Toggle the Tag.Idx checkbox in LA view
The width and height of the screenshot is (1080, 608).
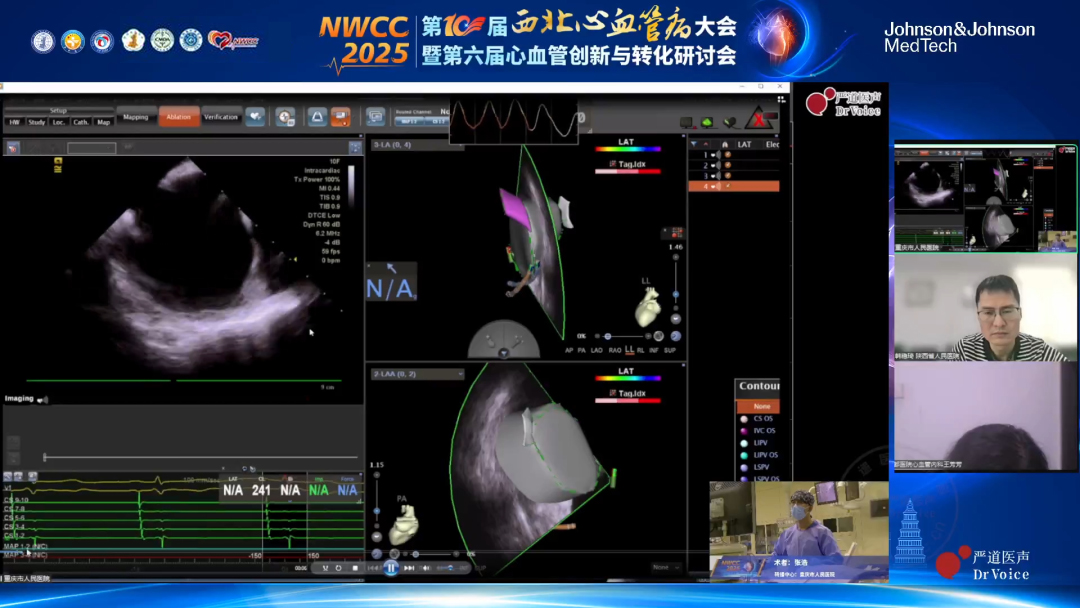pos(612,164)
